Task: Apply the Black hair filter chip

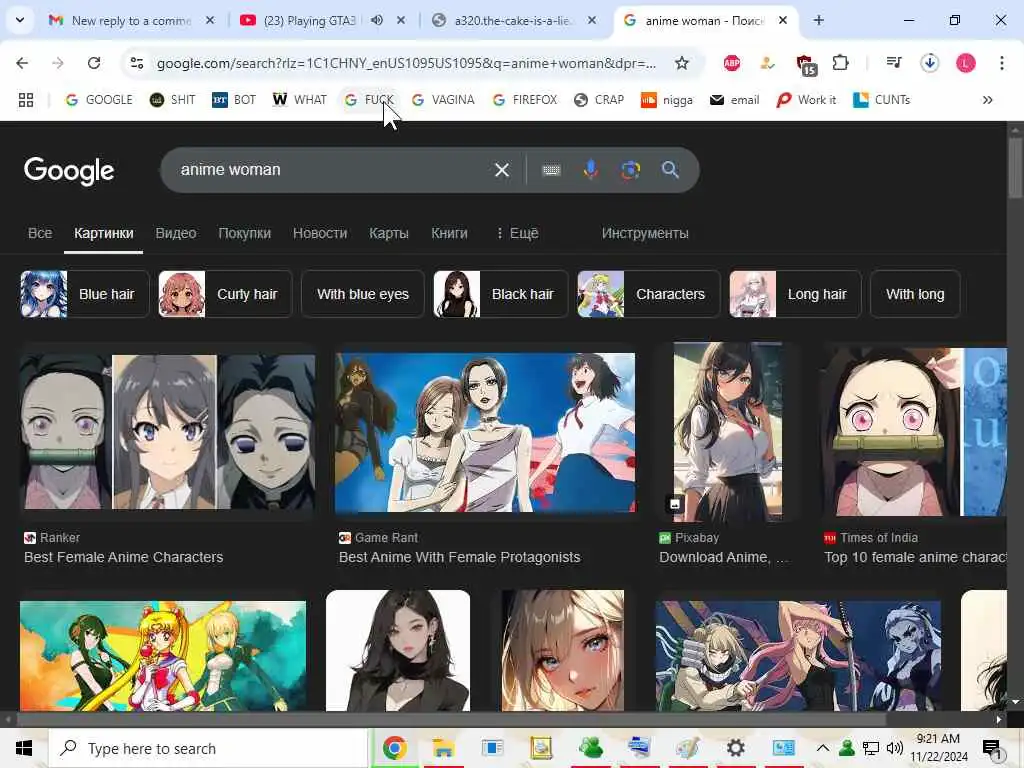Action: point(501,294)
